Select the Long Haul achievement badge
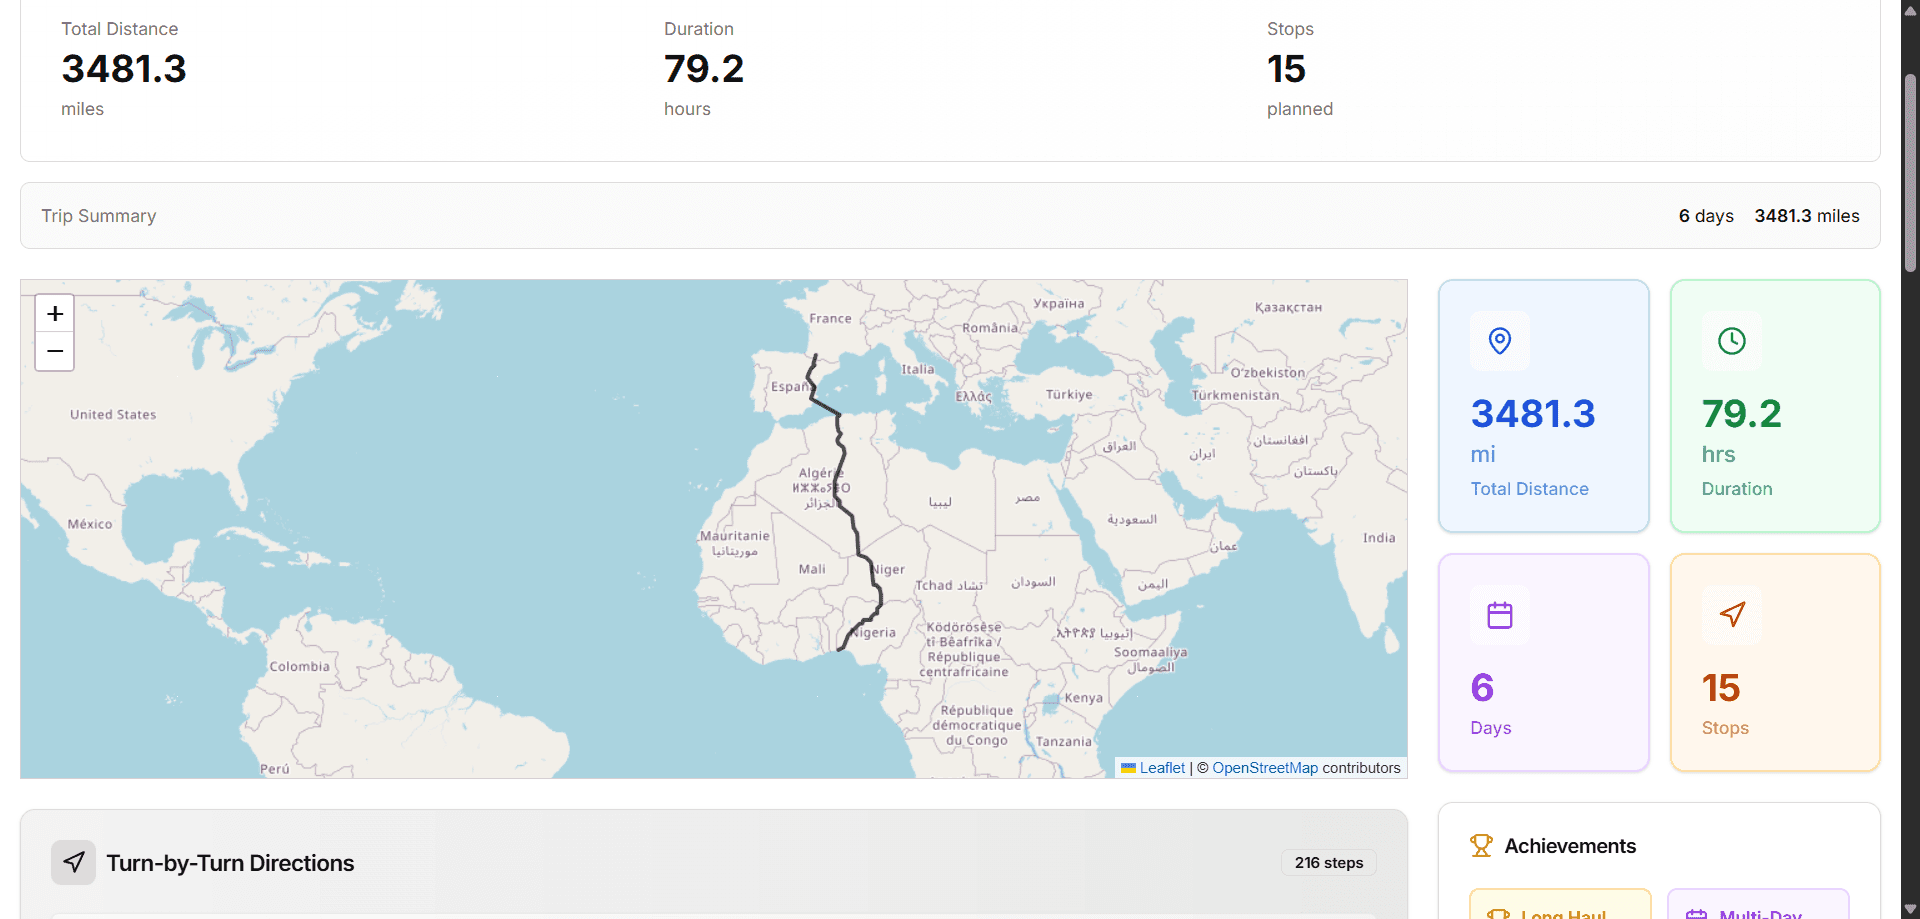This screenshot has width=1920, height=919. pyautogui.click(x=1560, y=904)
